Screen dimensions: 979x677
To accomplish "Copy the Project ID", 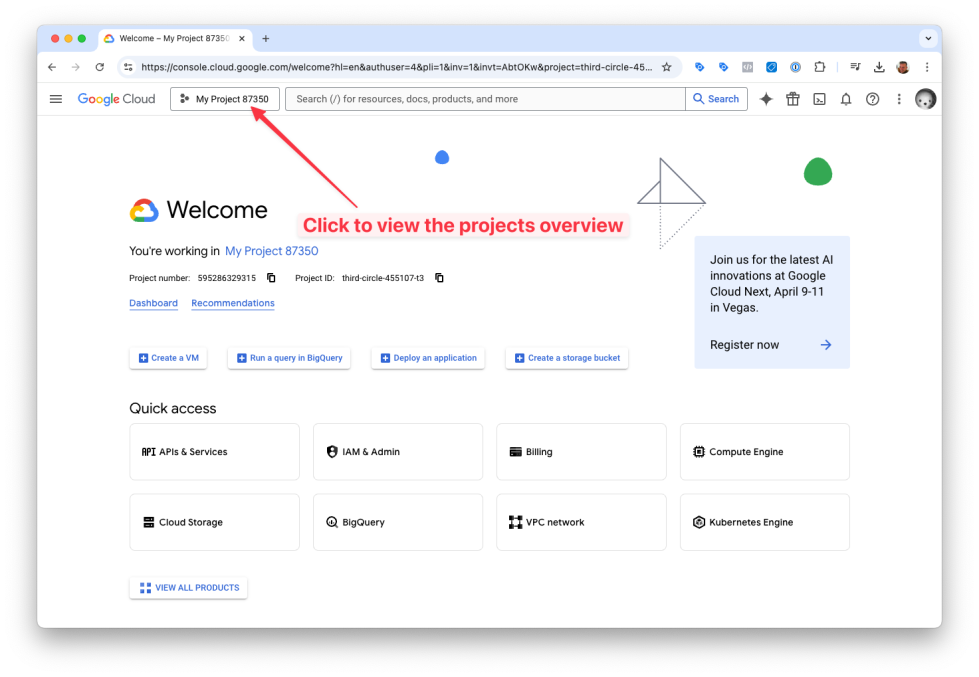I will coord(439,278).
